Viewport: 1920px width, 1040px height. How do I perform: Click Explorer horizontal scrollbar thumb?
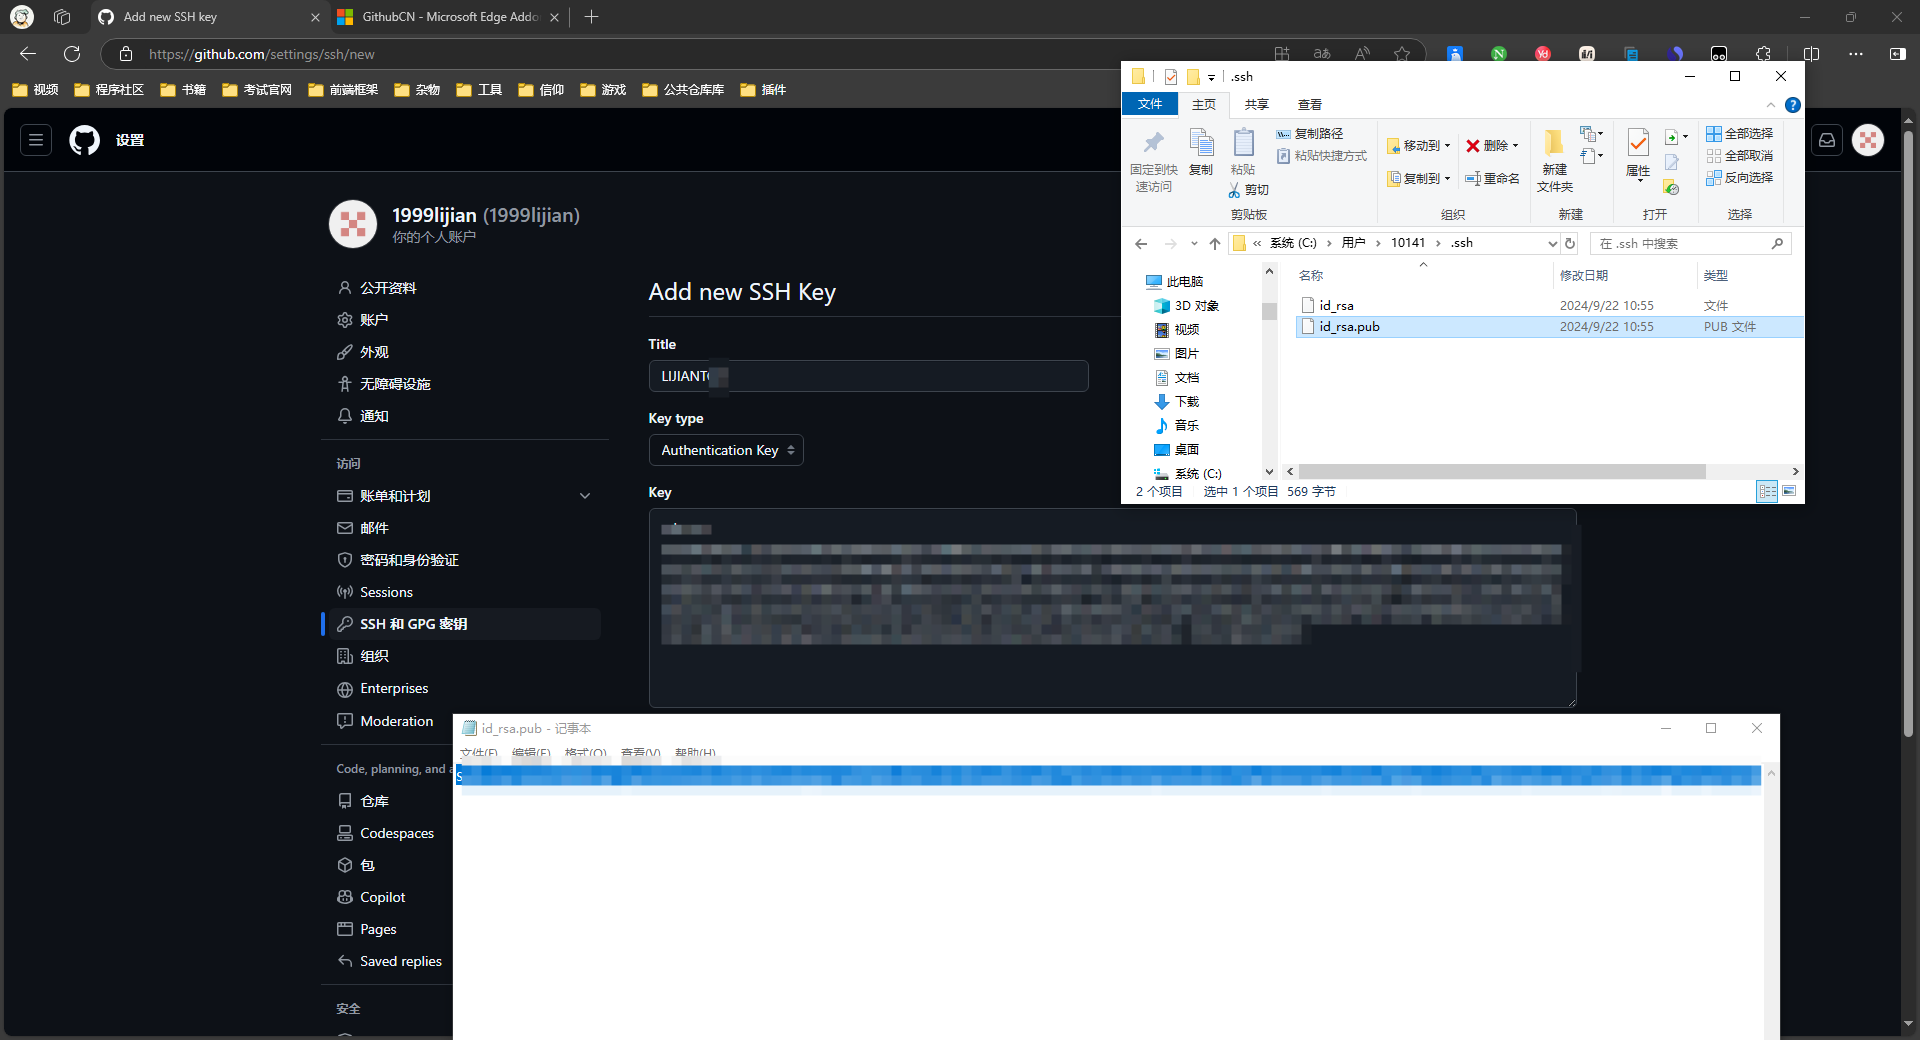[x=1502, y=471]
